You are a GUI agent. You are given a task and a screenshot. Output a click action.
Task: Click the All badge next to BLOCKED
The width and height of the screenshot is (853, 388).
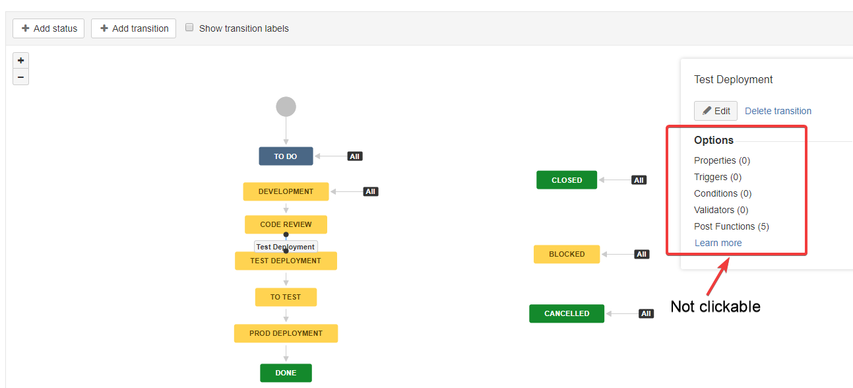[x=642, y=254]
